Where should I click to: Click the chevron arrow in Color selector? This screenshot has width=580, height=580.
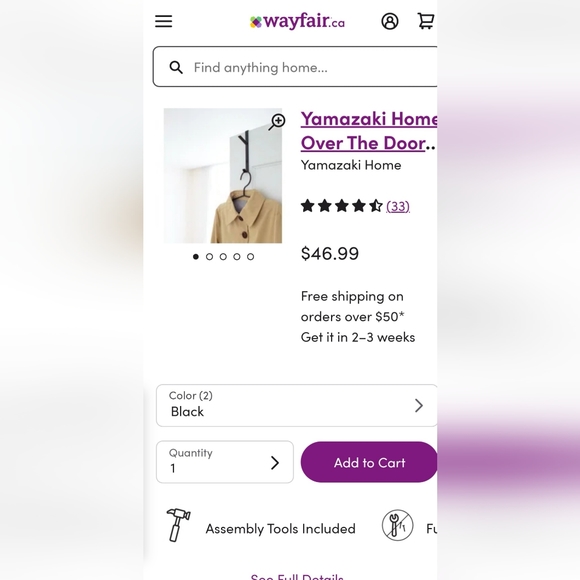[419, 406]
